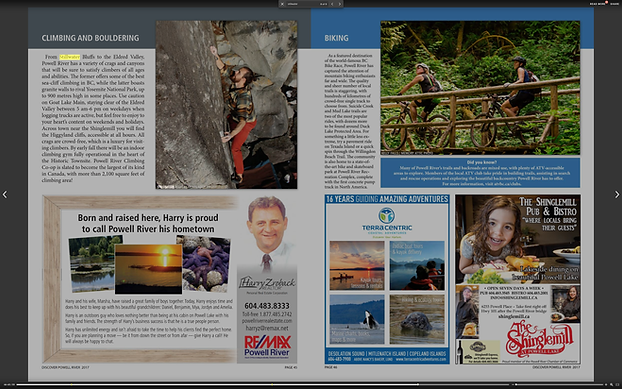Close the search bar with the X
Viewport: 622px width, 389px height.
282,4
